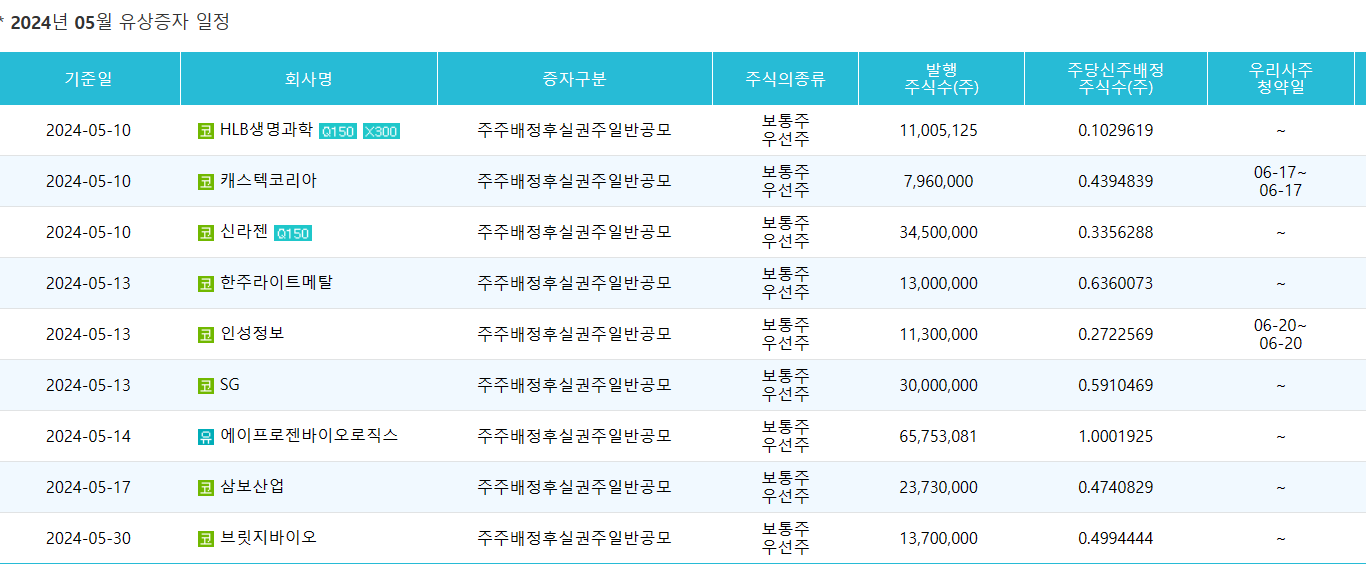Click the 0.4394839 allotment ratio
Image resolution: width=1366 pixels, height=587 pixels.
click(x=1116, y=182)
